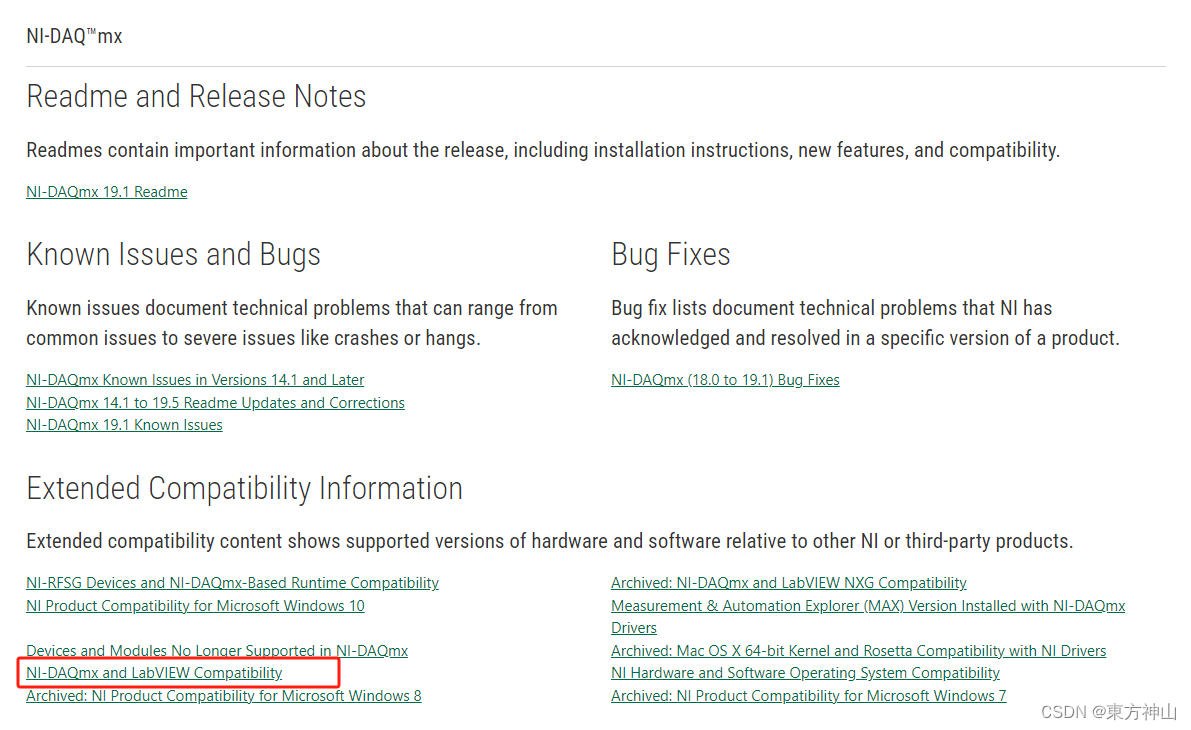
Task: Open the NI-DAQmx 19.1 Readme link
Action: [106, 192]
